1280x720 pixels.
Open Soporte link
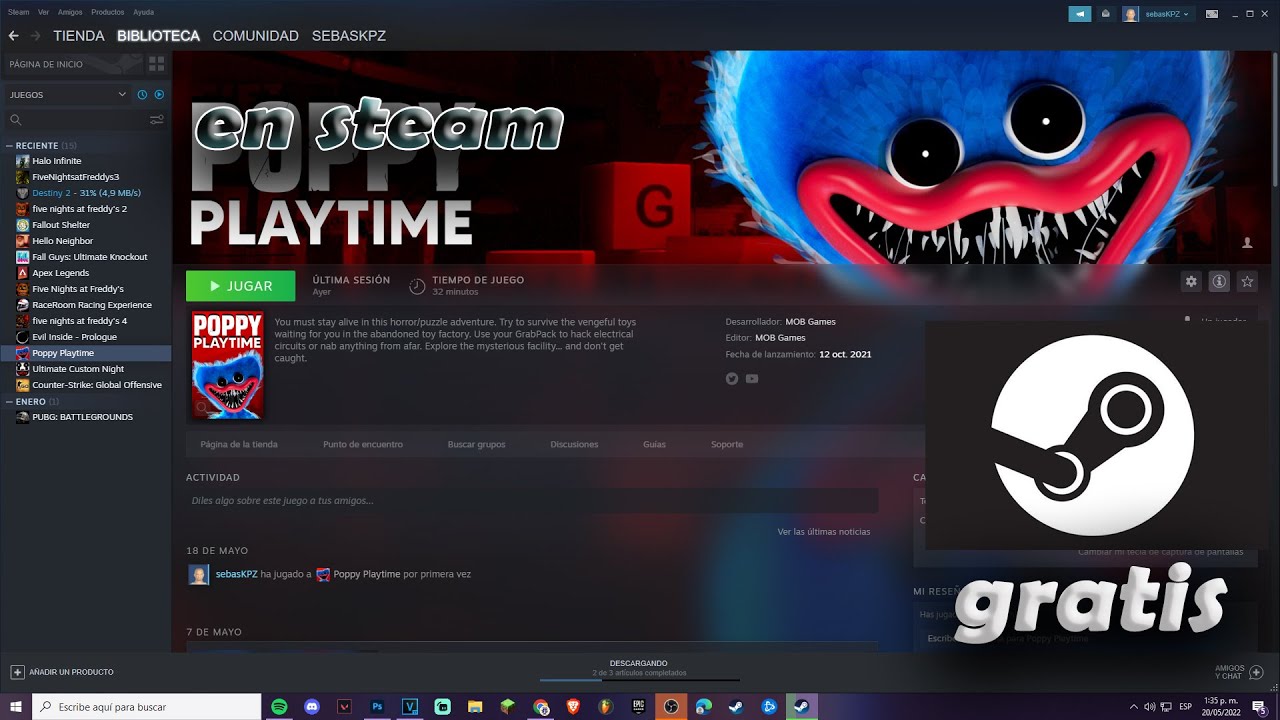click(x=727, y=444)
